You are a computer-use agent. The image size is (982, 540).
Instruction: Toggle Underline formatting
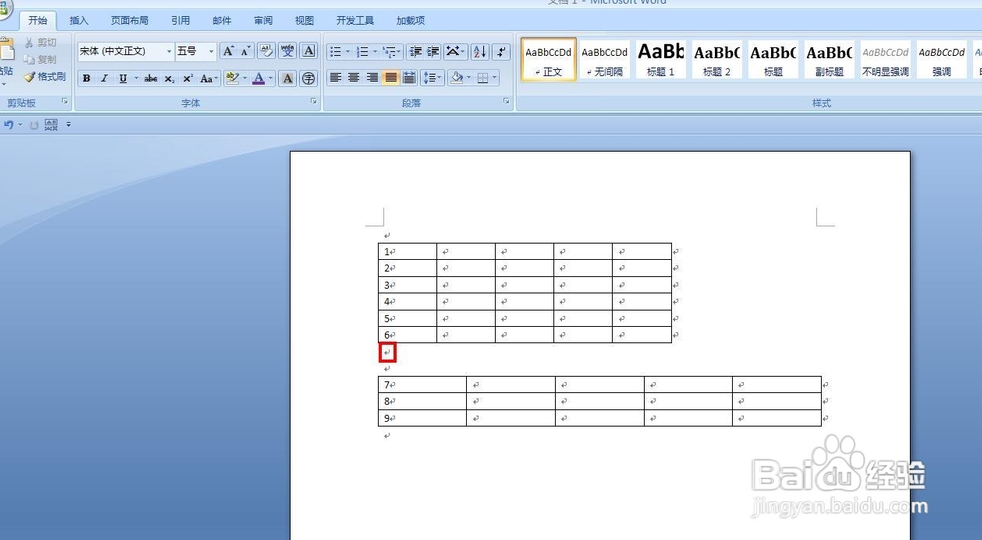coord(123,78)
